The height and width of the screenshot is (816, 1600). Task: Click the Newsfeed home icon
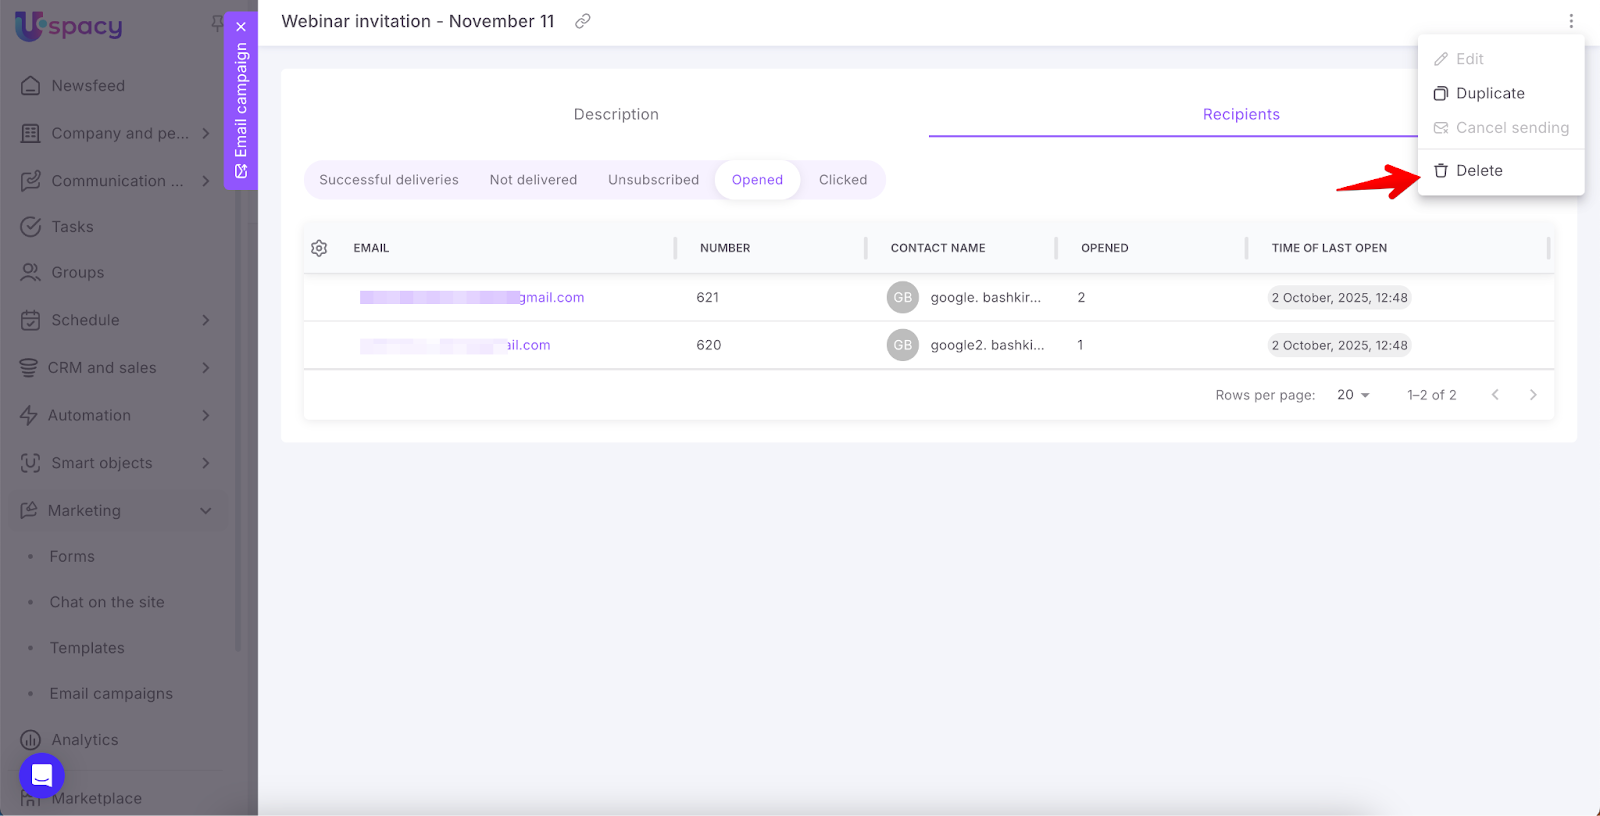31,86
